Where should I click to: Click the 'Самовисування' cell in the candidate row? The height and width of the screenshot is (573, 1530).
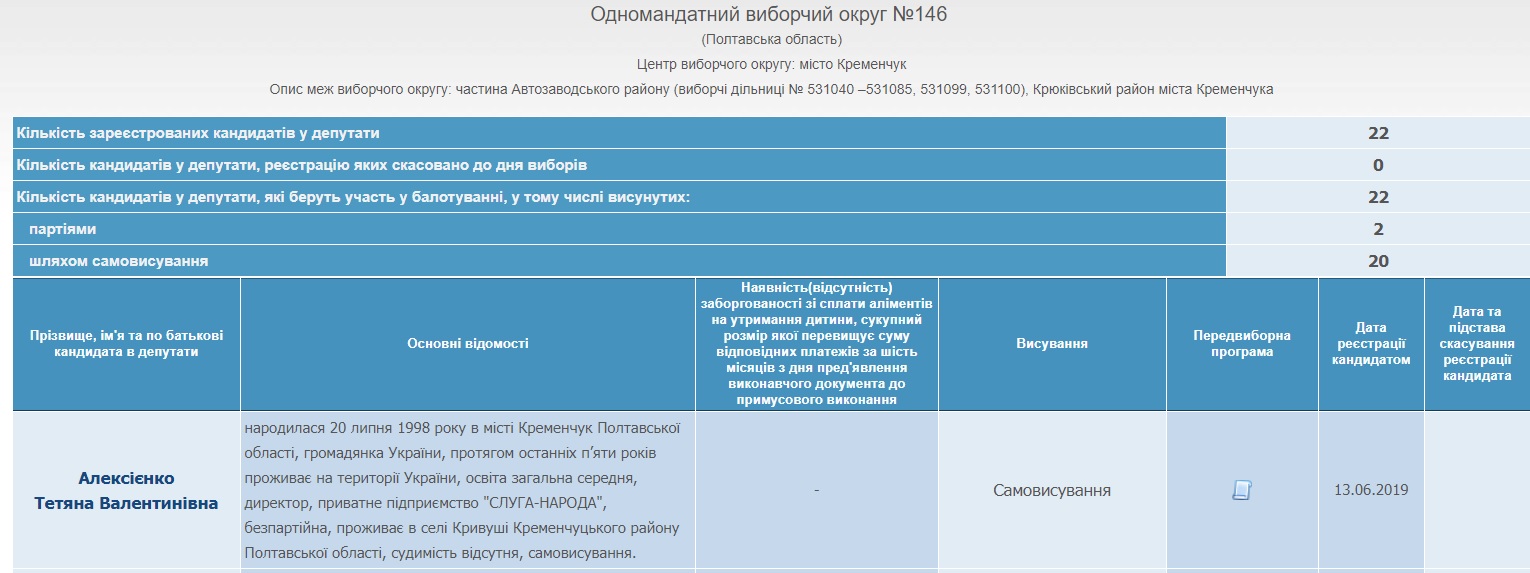pyautogui.click(x=1052, y=490)
